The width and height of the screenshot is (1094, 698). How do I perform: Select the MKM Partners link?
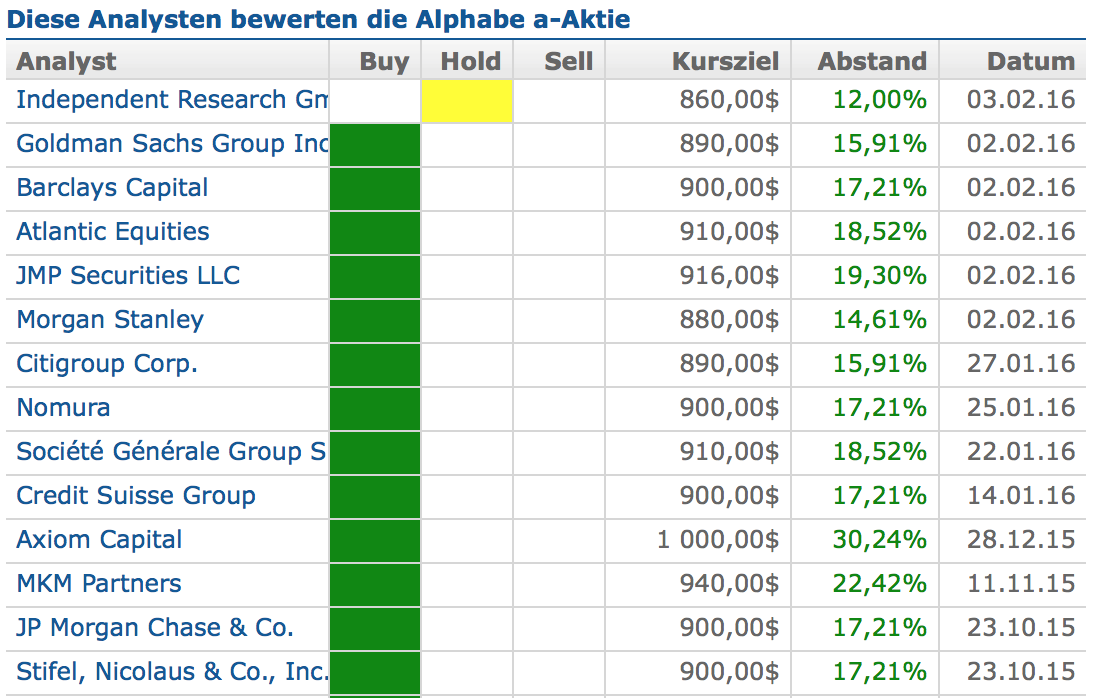click(x=99, y=584)
